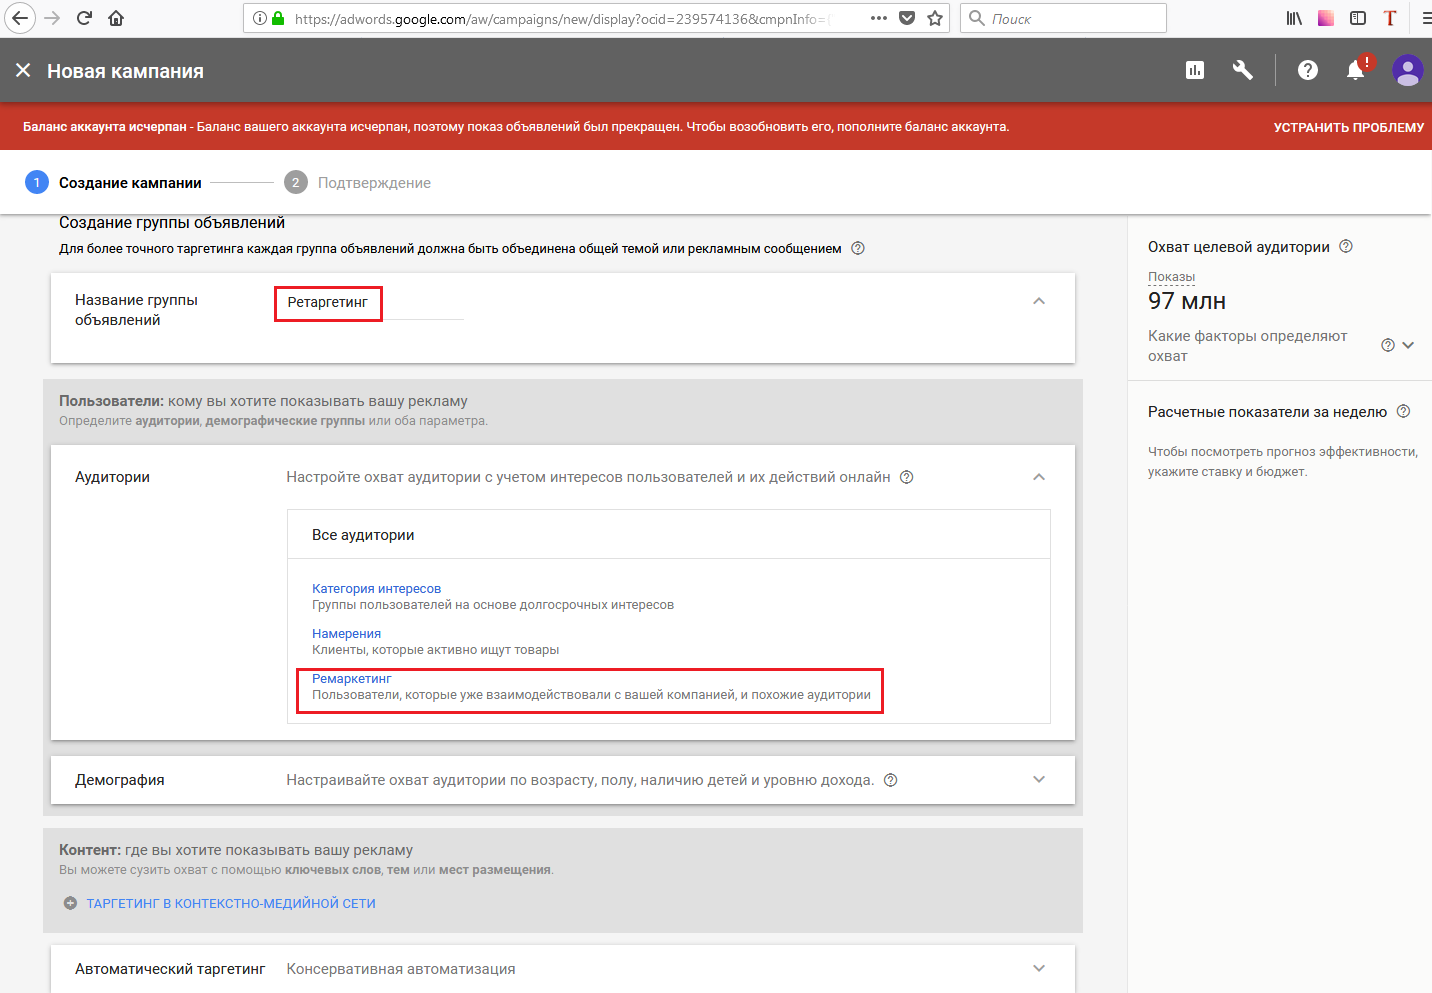This screenshot has width=1432, height=993.
Task: Close the new campaign with the X icon
Action: [x=23, y=70]
